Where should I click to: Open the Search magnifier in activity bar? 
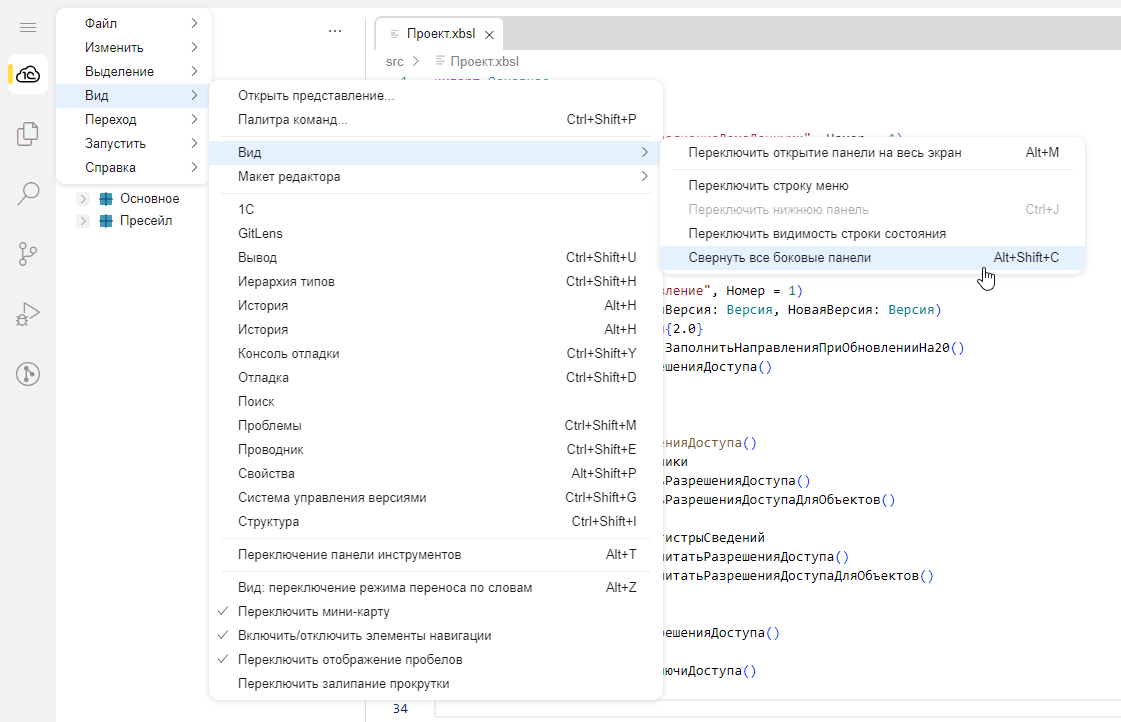click(x=28, y=194)
